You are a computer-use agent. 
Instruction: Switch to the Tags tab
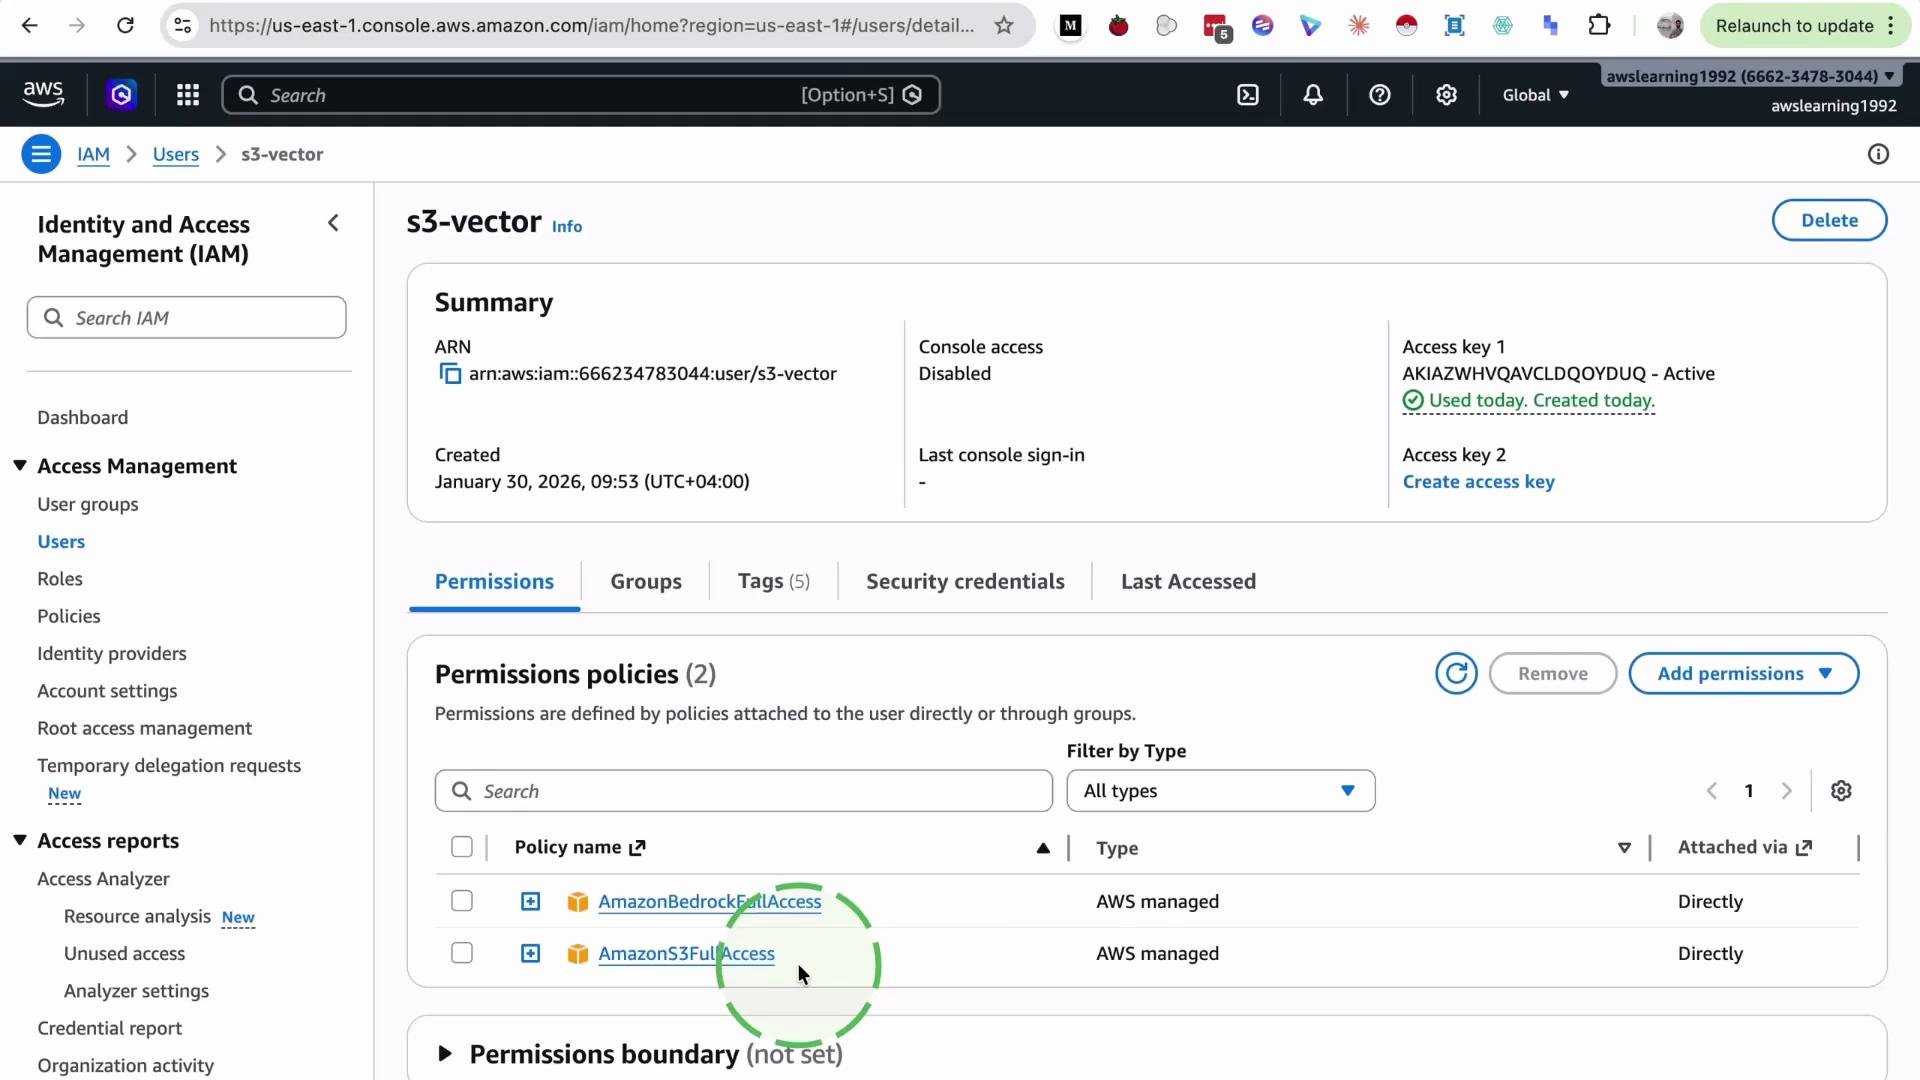point(773,582)
